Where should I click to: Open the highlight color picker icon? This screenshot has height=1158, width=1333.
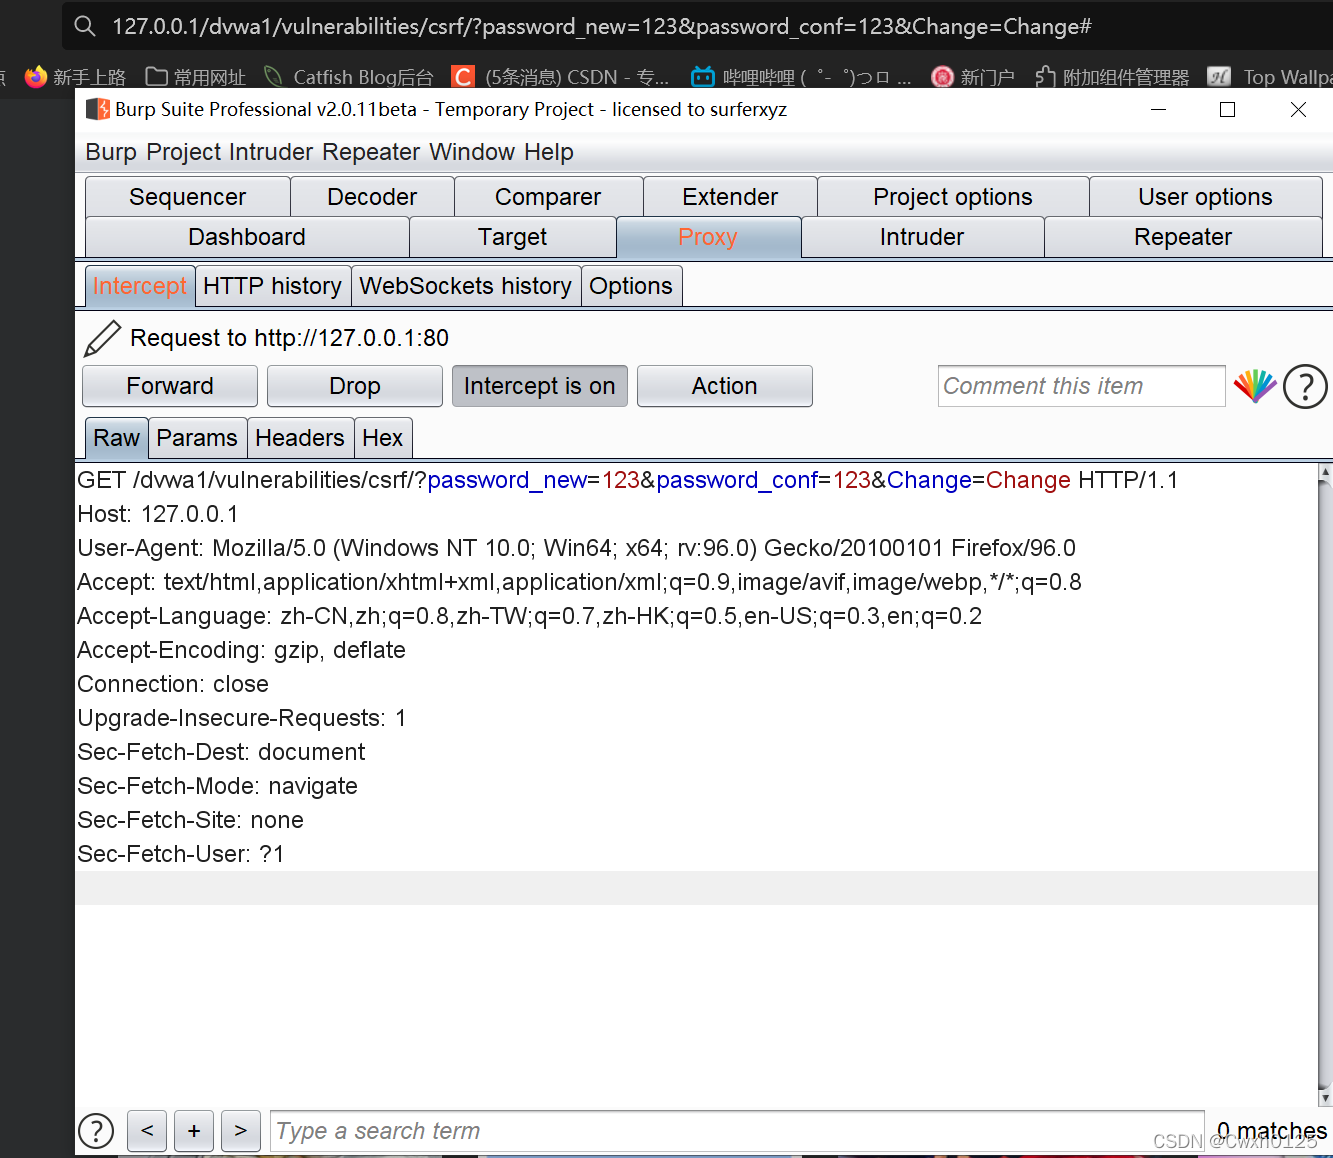pyautogui.click(x=1254, y=386)
